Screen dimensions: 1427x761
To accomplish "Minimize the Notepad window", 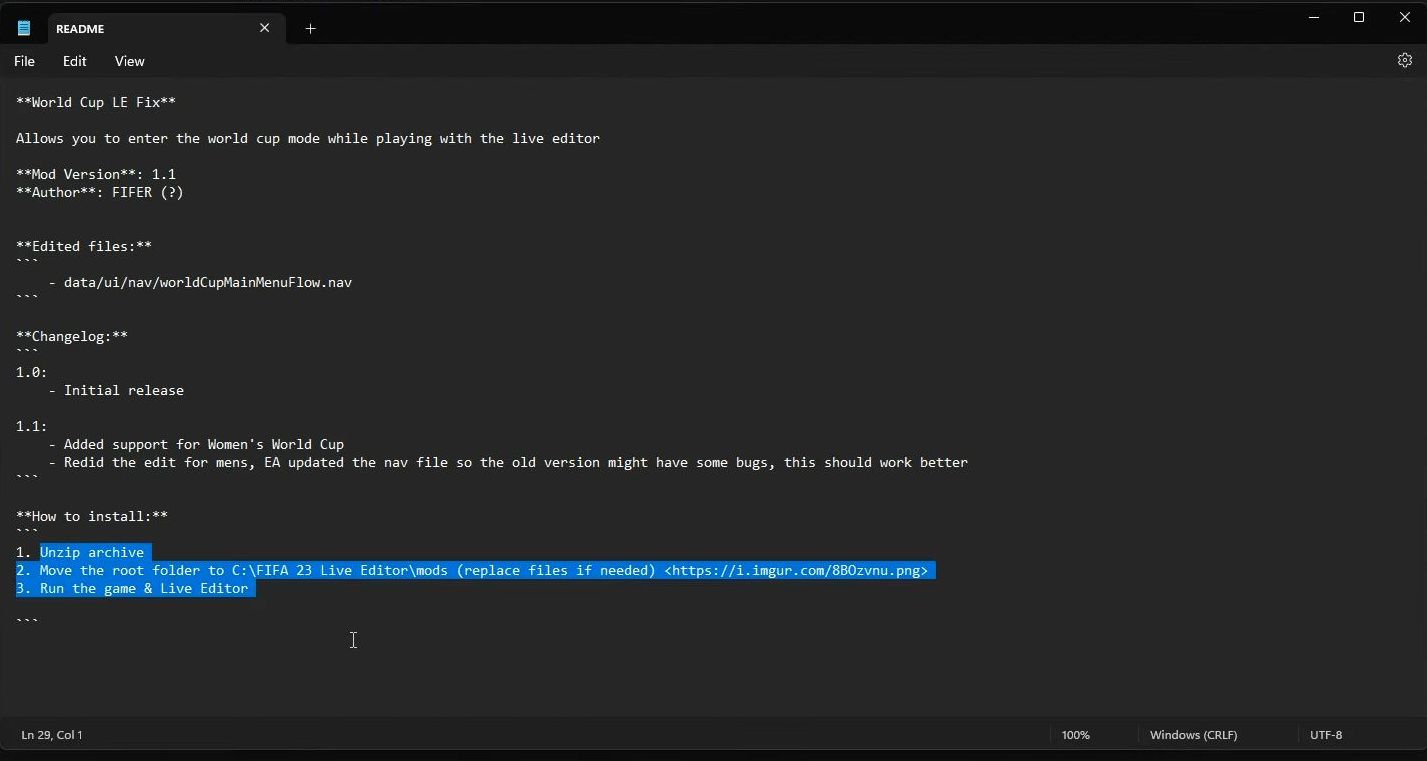I will pos(1314,17).
